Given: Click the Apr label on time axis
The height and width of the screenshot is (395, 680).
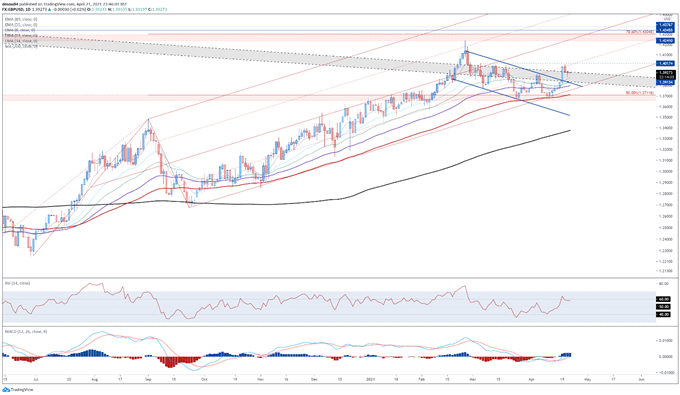Looking at the screenshot, I should click(531, 379).
